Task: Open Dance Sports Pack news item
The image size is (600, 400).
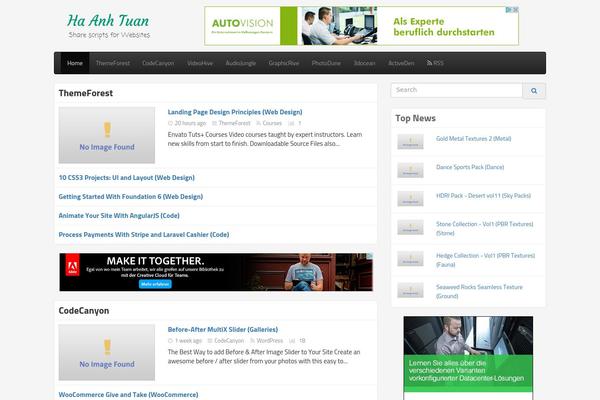Action: tap(470, 167)
